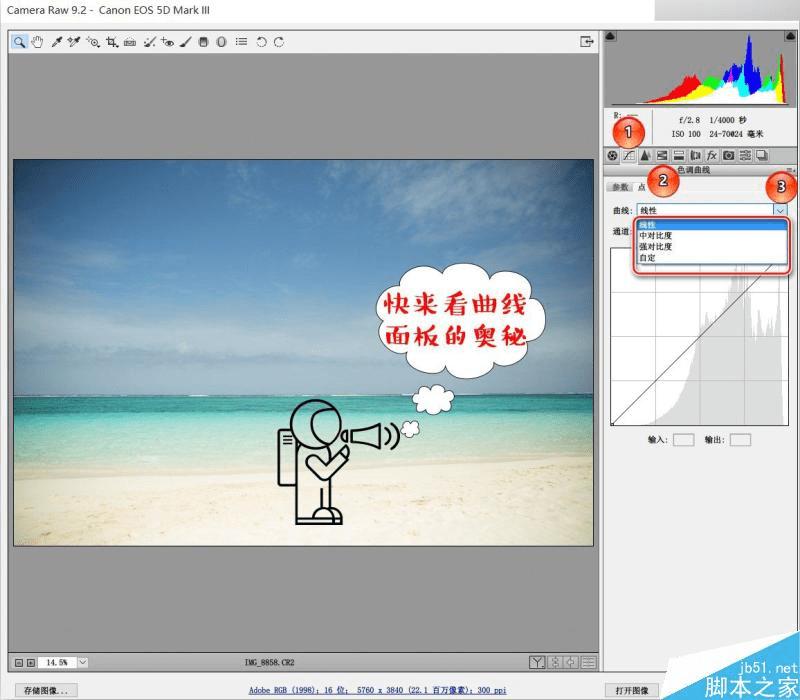Rotate image 90 degrees clockwise
Image resolution: width=800 pixels, height=700 pixels.
click(279, 42)
